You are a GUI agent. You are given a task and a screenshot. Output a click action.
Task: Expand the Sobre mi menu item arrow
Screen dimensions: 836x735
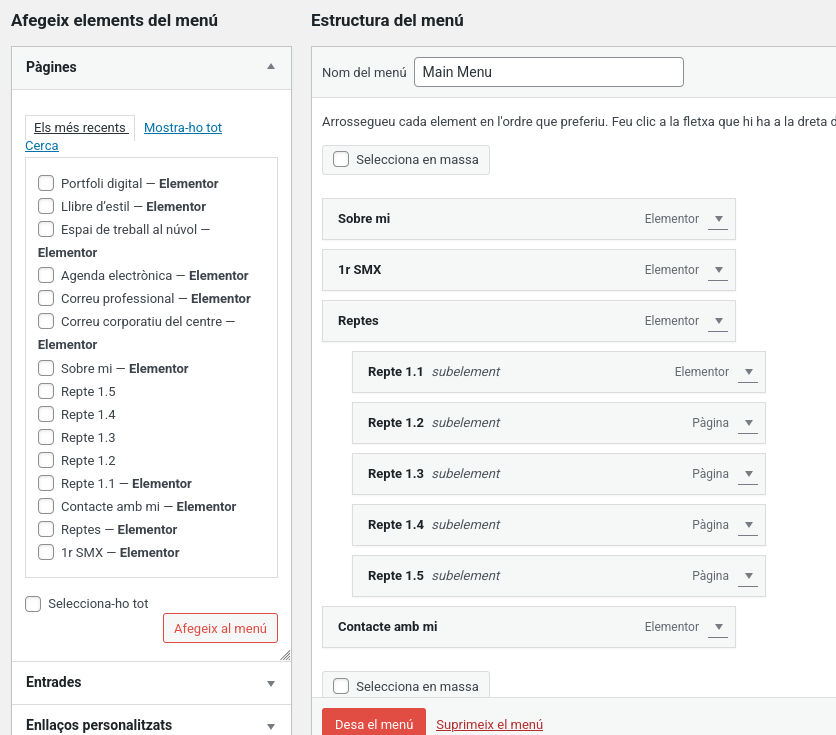click(x=717, y=219)
